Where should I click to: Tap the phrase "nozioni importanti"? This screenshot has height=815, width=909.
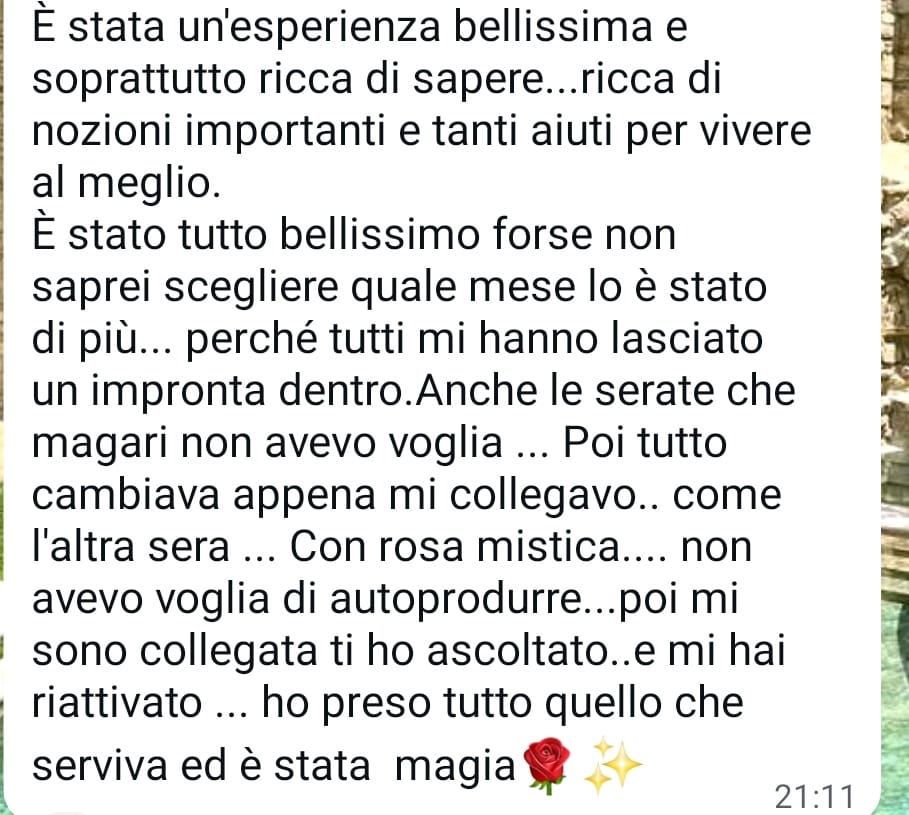(209, 132)
